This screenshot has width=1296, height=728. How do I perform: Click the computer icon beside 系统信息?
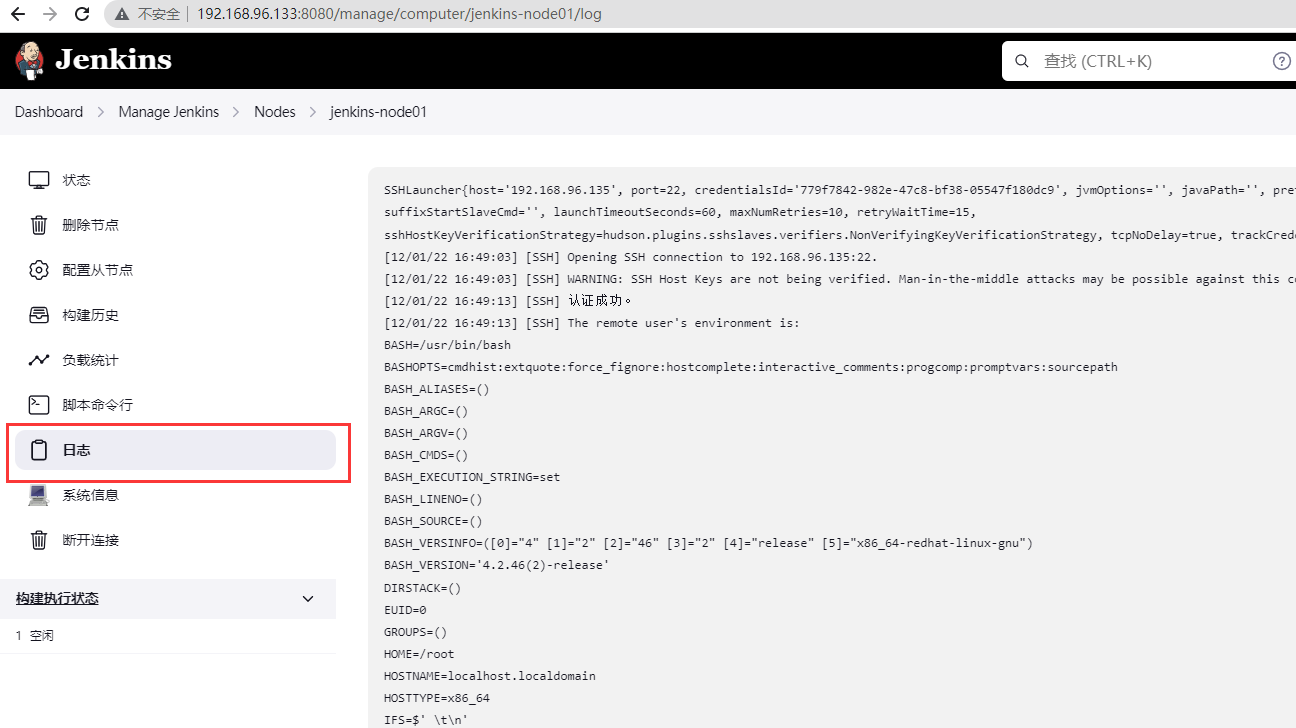point(39,495)
